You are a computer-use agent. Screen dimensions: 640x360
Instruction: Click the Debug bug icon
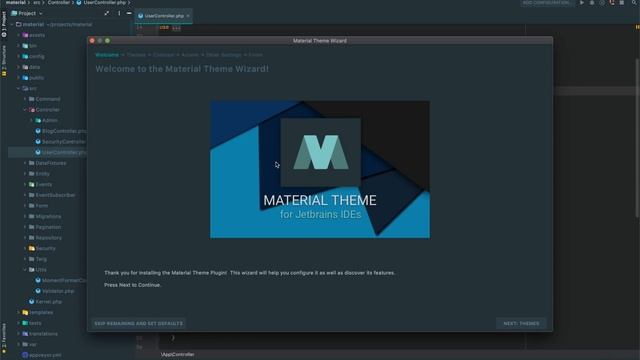[592, 3]
